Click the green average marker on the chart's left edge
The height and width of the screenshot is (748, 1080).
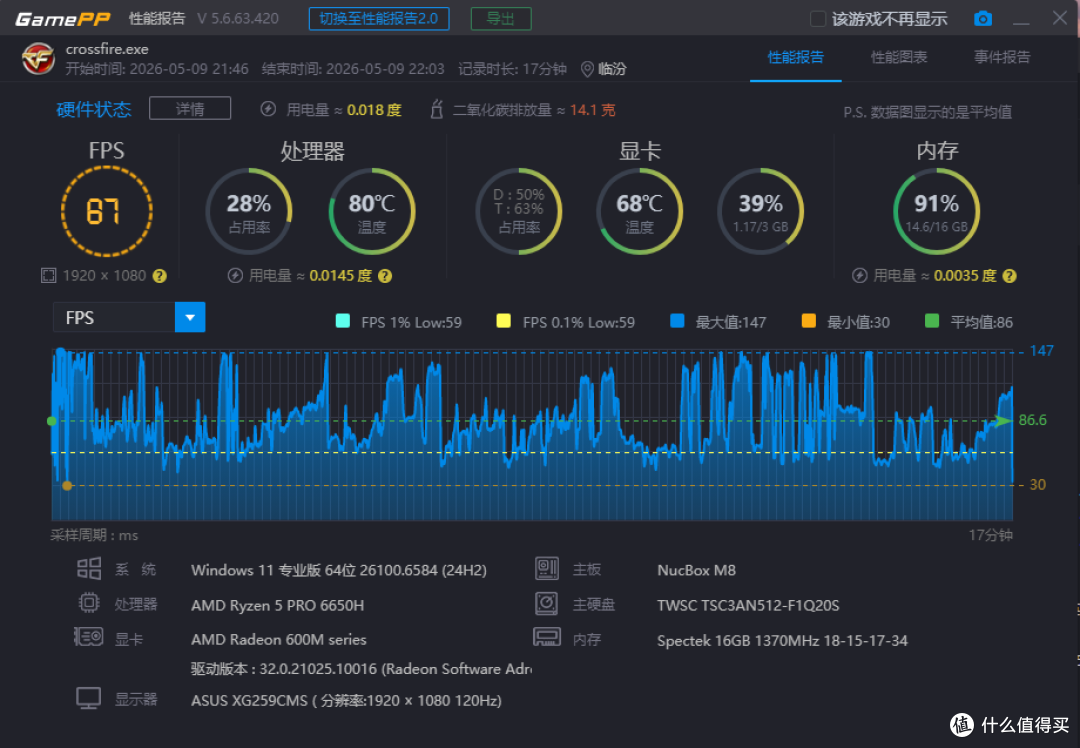pos(52,421)
